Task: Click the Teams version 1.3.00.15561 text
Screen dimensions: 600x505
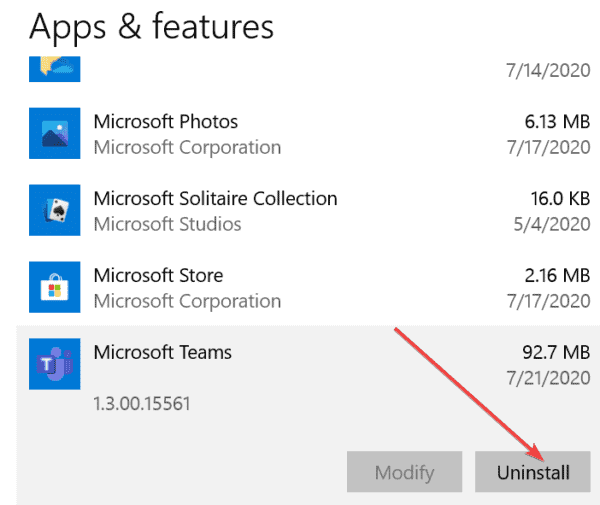Action: click(142, 404)
